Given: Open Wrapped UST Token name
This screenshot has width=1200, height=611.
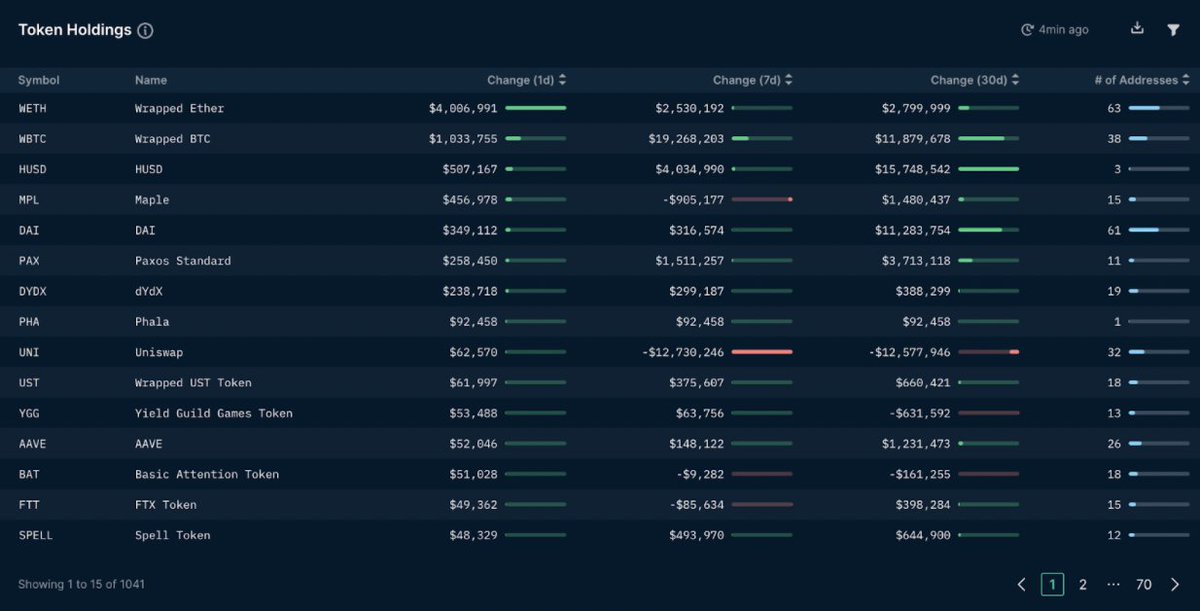Looking at the screenshot, I should [x=193, y=383].
